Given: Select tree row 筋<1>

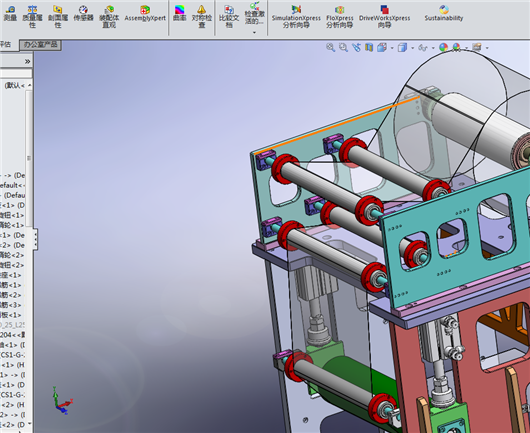Looking at the screenshot, I should point(11,285).
